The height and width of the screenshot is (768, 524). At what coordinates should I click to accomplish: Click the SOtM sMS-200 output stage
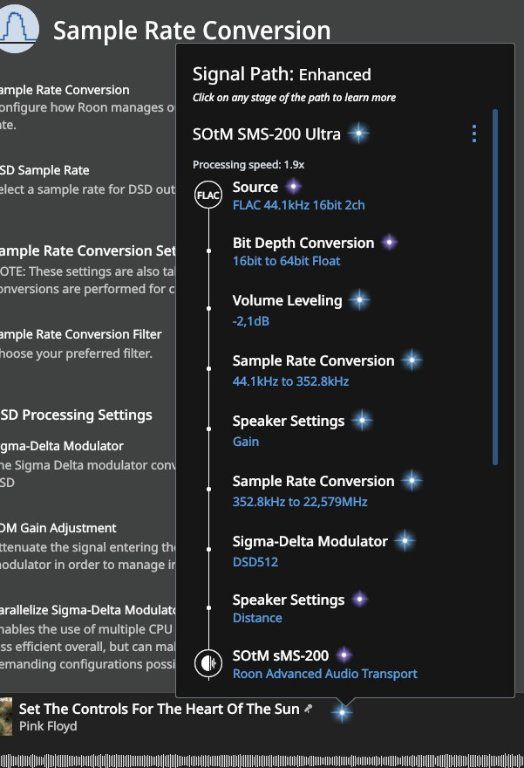[x=281, y=655]
